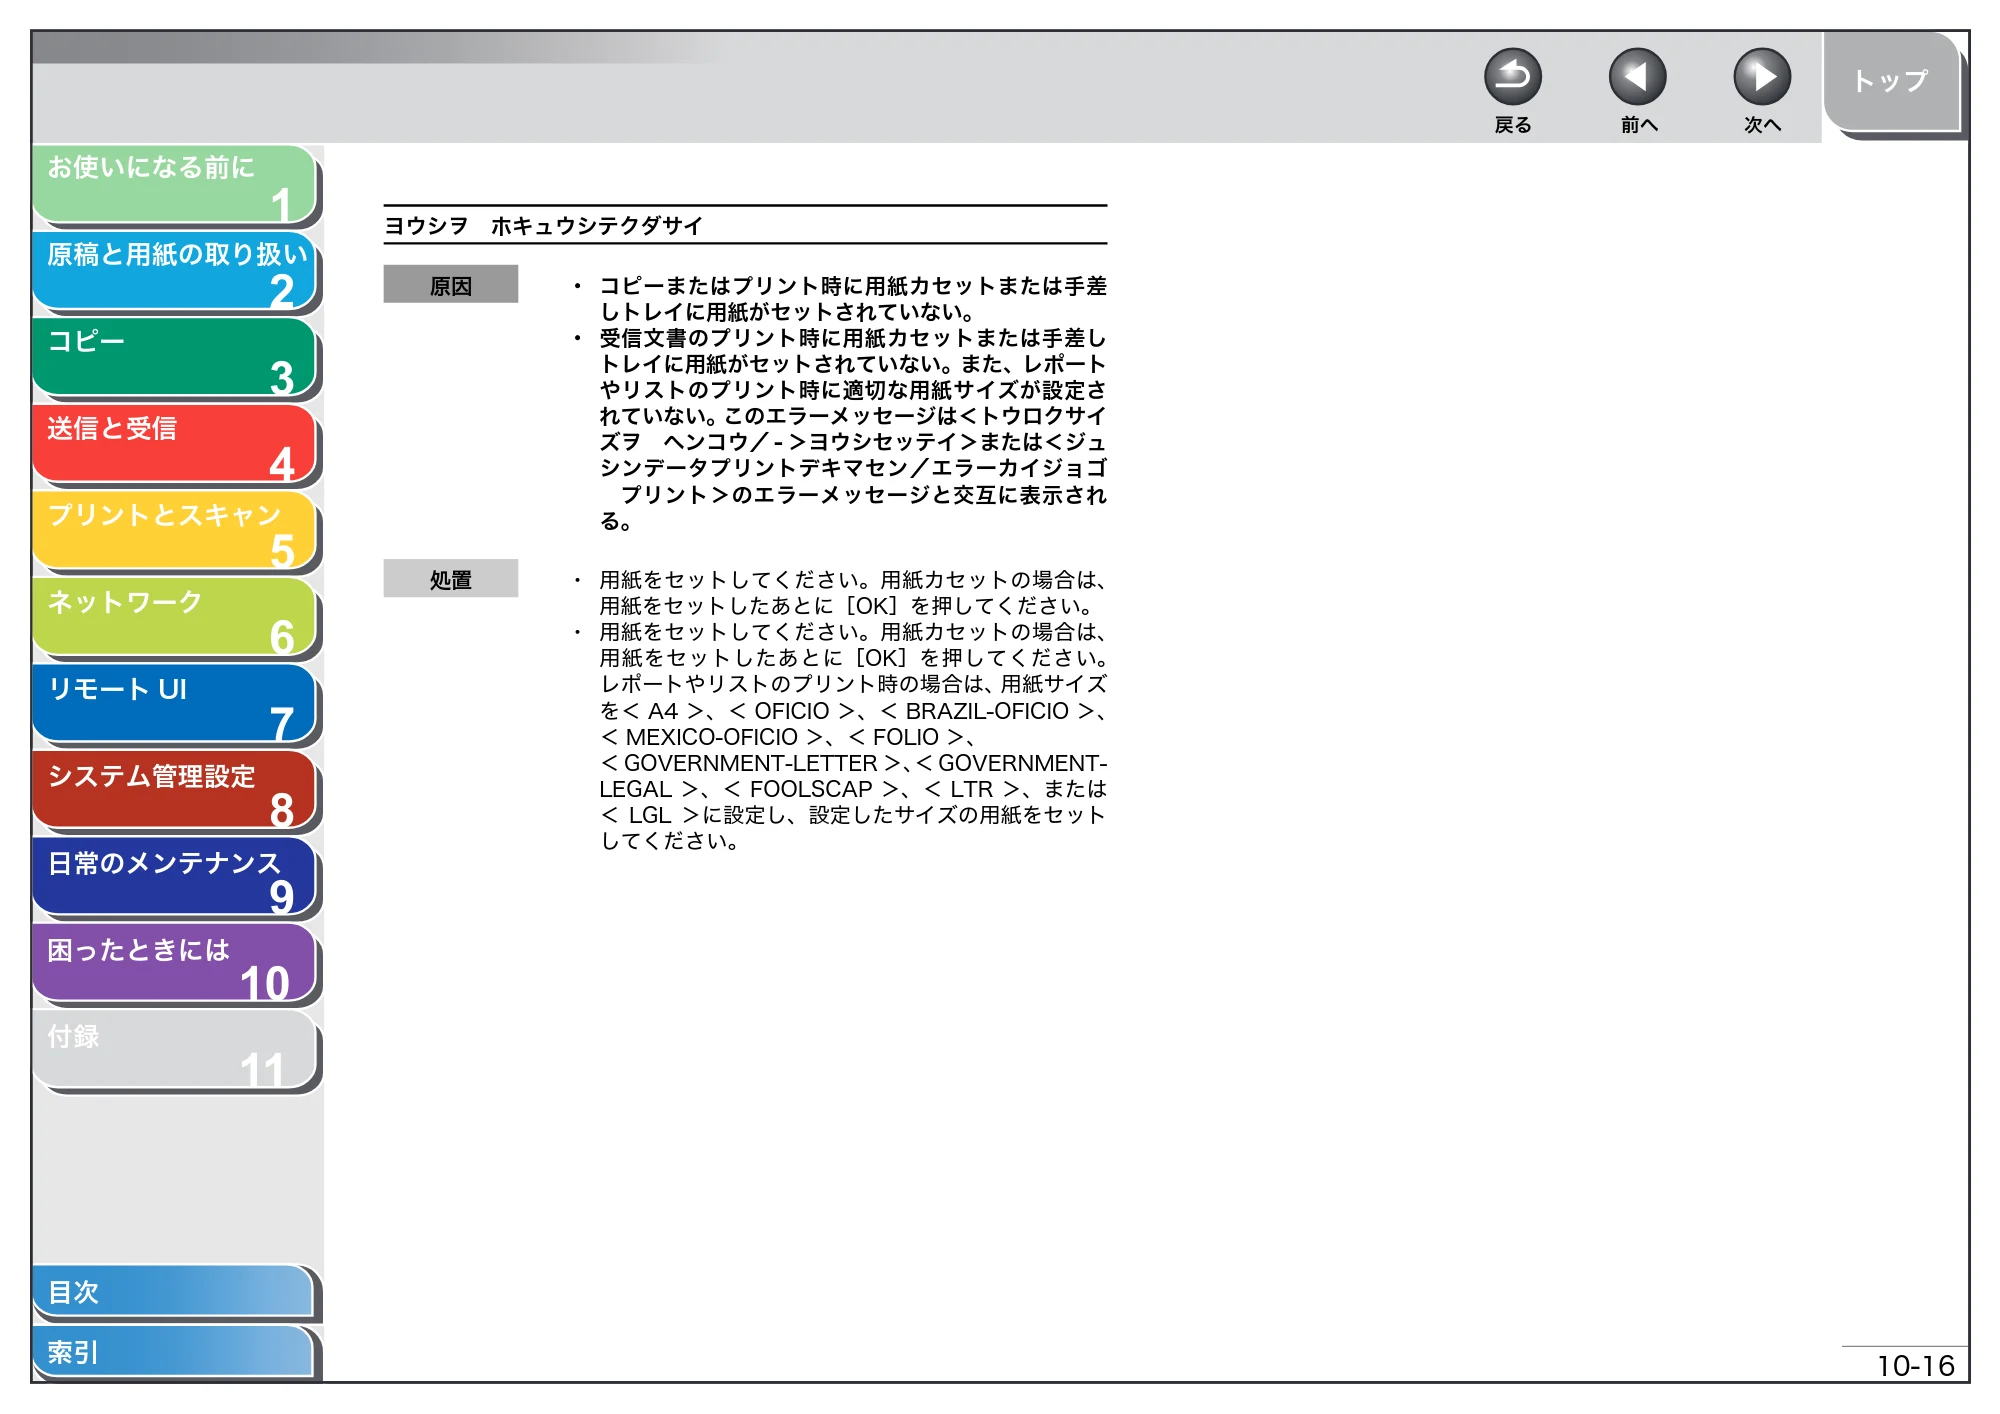Click the page number 10-16

1915,1366
